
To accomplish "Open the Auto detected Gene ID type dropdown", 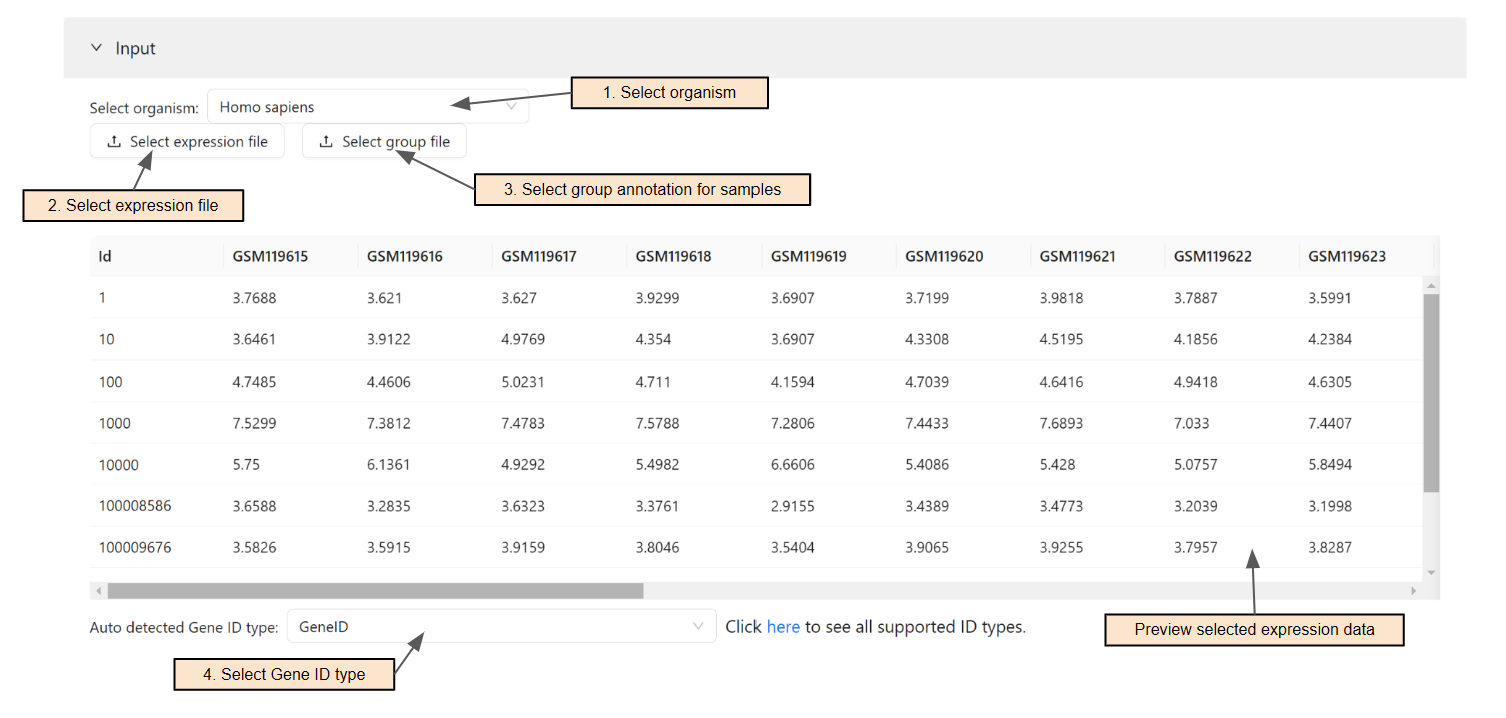I will pos(500,626).
